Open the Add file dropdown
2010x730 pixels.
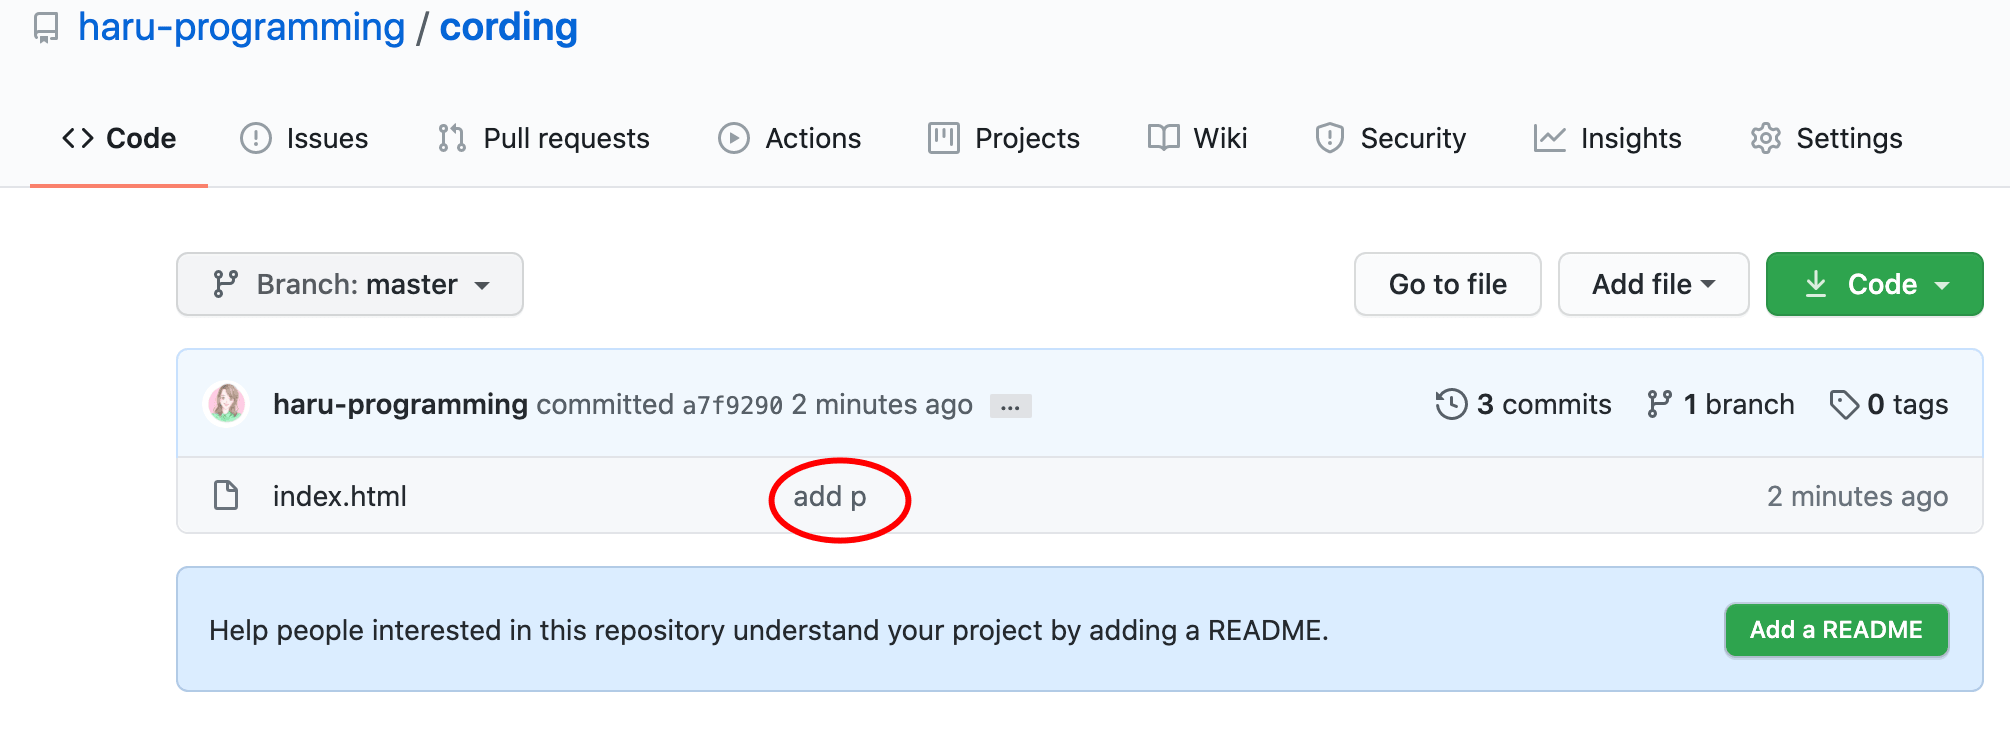tap(1652, 283)
